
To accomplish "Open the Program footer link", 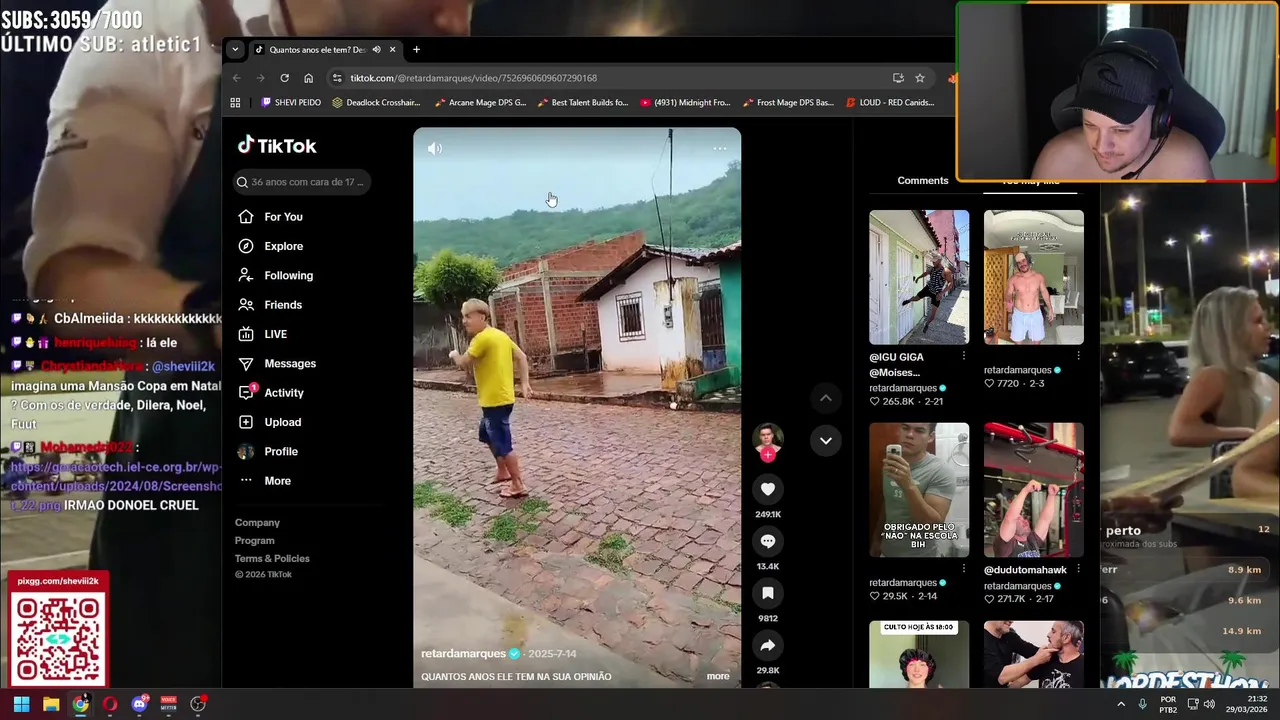I will (x=254, y=541).
